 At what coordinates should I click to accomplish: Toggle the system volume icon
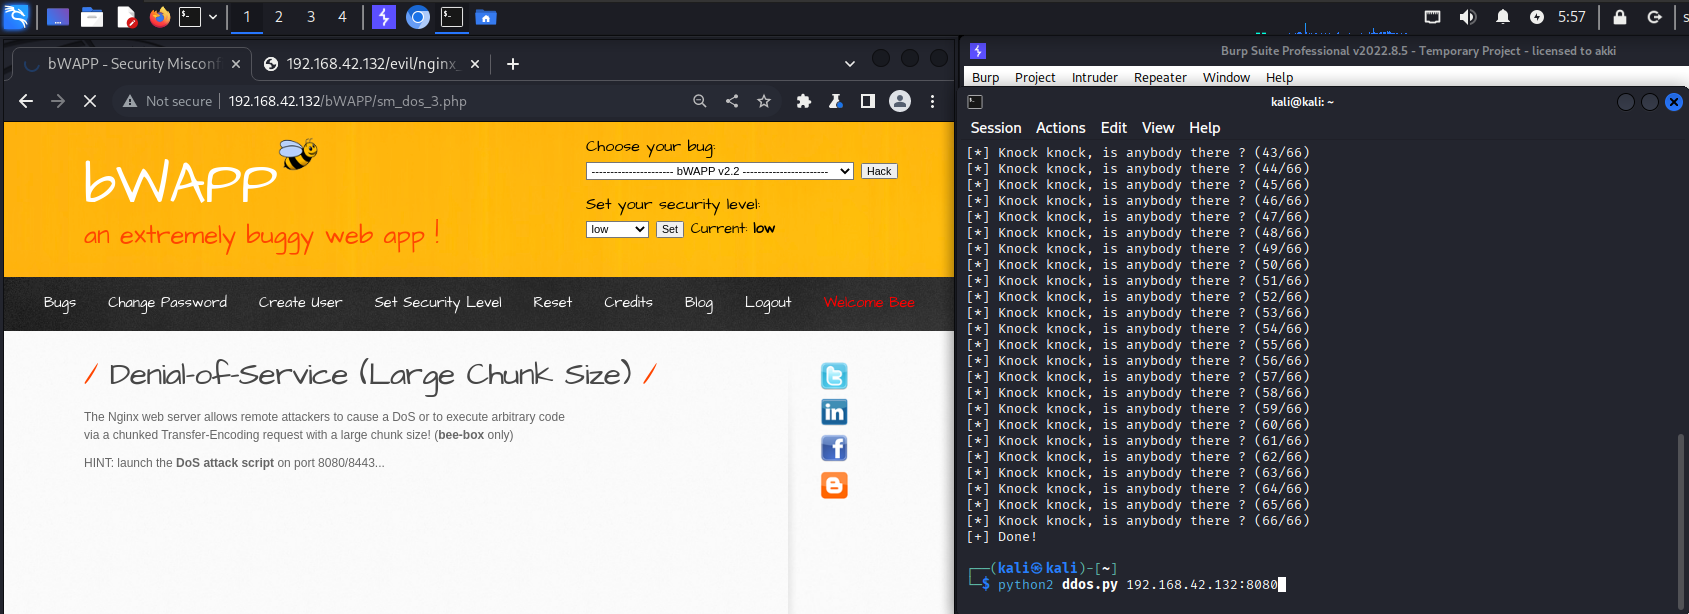coord(1467,17)
